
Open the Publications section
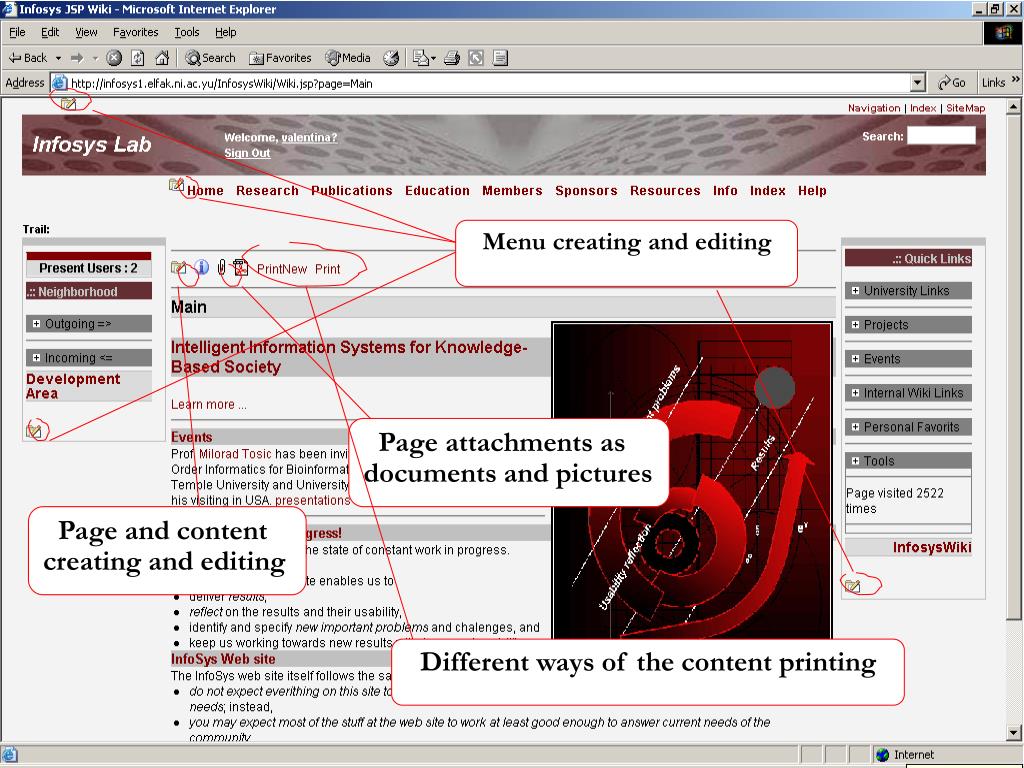pyautogui.click(x=351, y=191)
